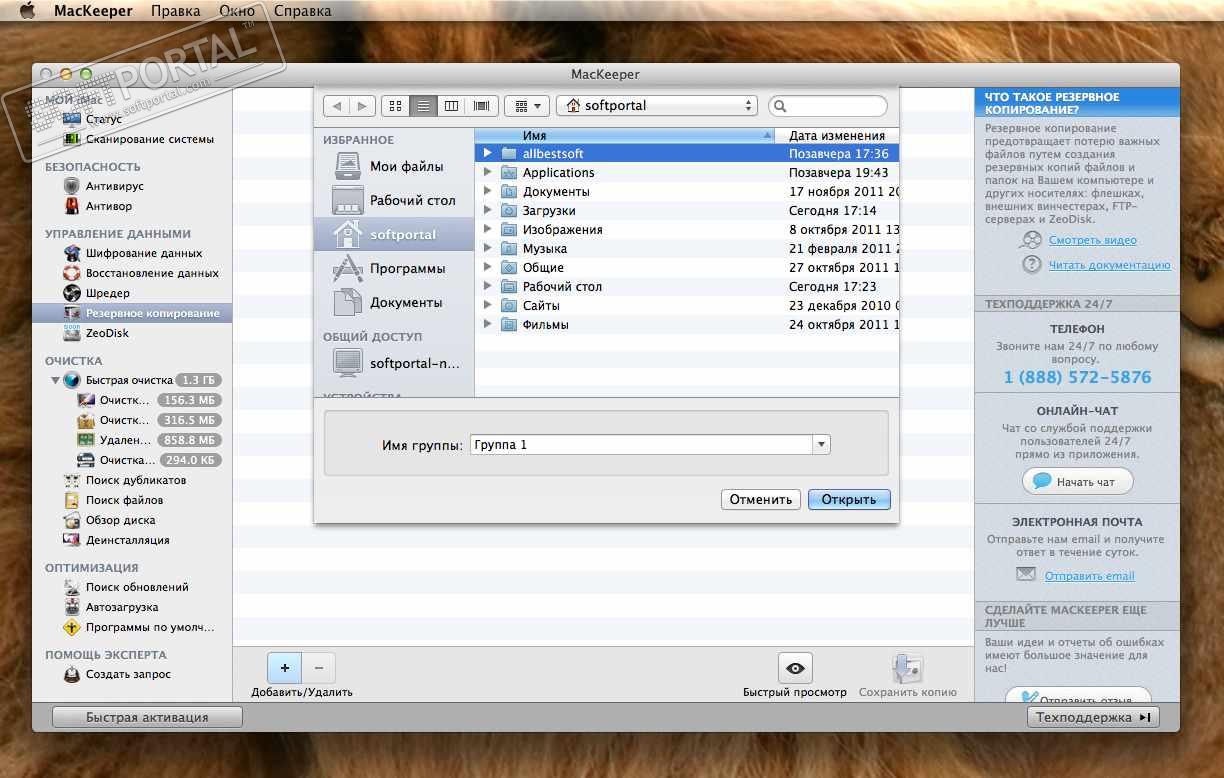The width and height of the screenshot is (1224, 778).
Task: Open ZeoDisk icon in sidebar
Action: click(72, 333)
